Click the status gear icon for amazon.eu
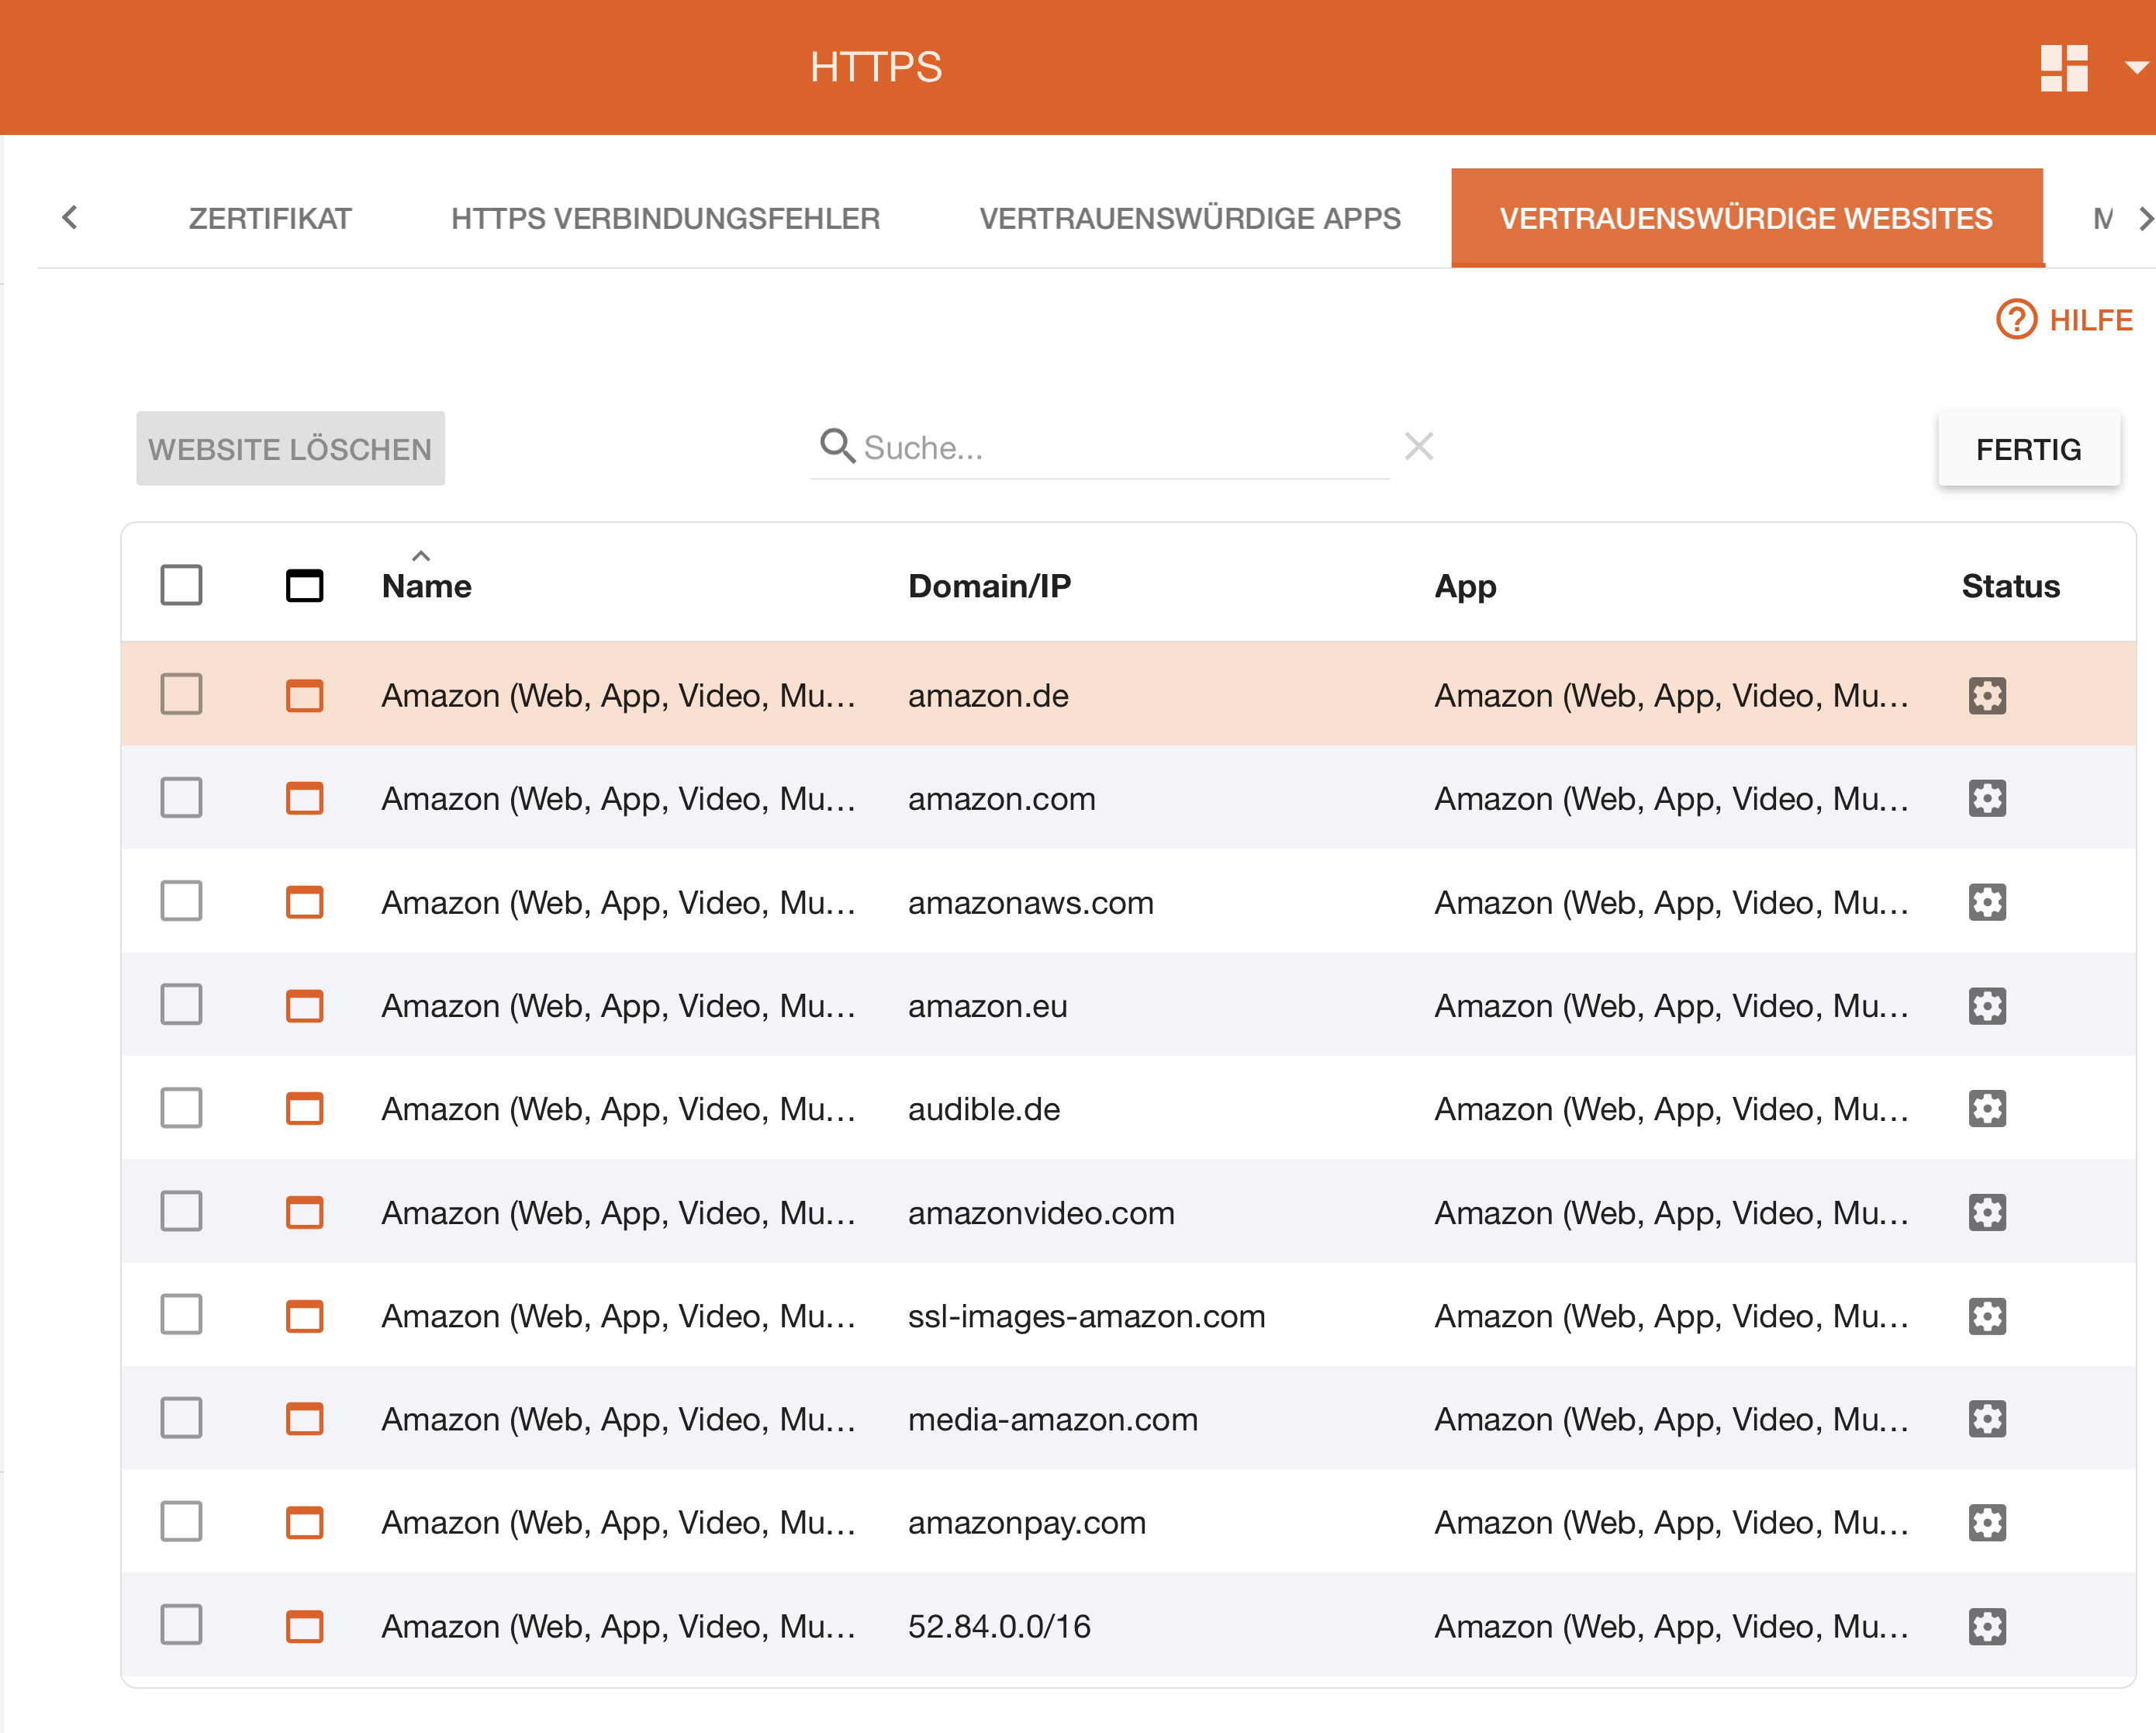This screenshot has width=2156, height=1733. tap(1987, 1006)
